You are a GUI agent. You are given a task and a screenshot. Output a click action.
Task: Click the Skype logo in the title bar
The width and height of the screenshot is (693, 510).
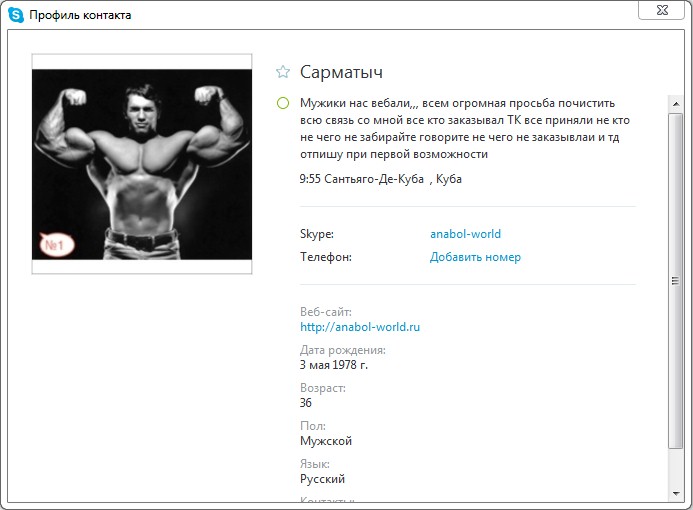point(16,15)
